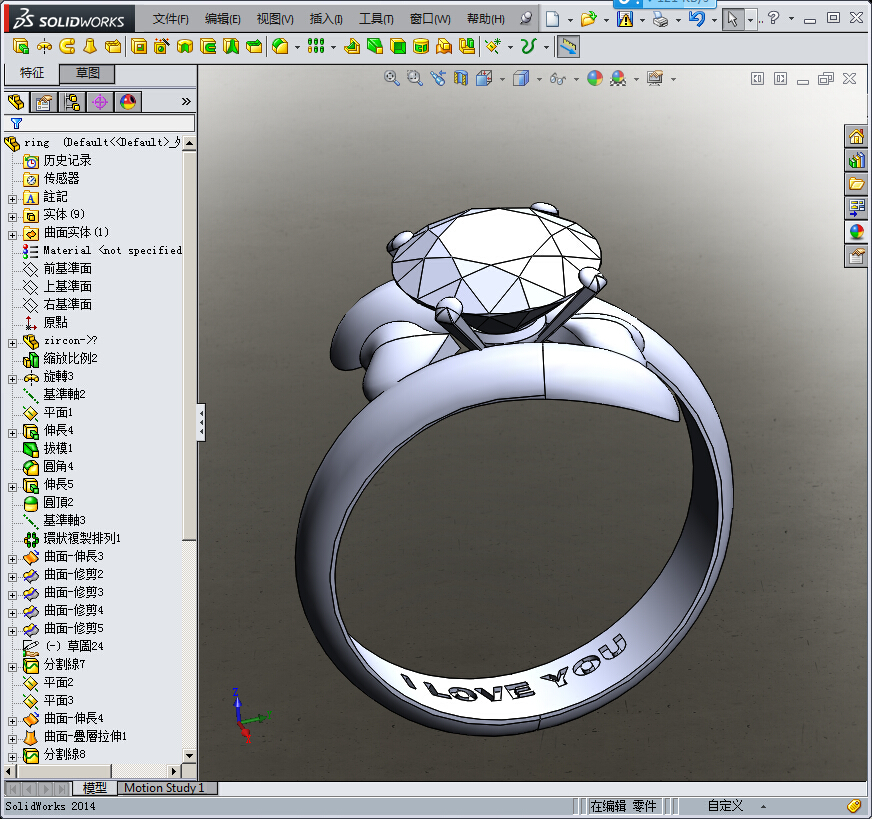Select the Shell tool

tap(398, 47)
